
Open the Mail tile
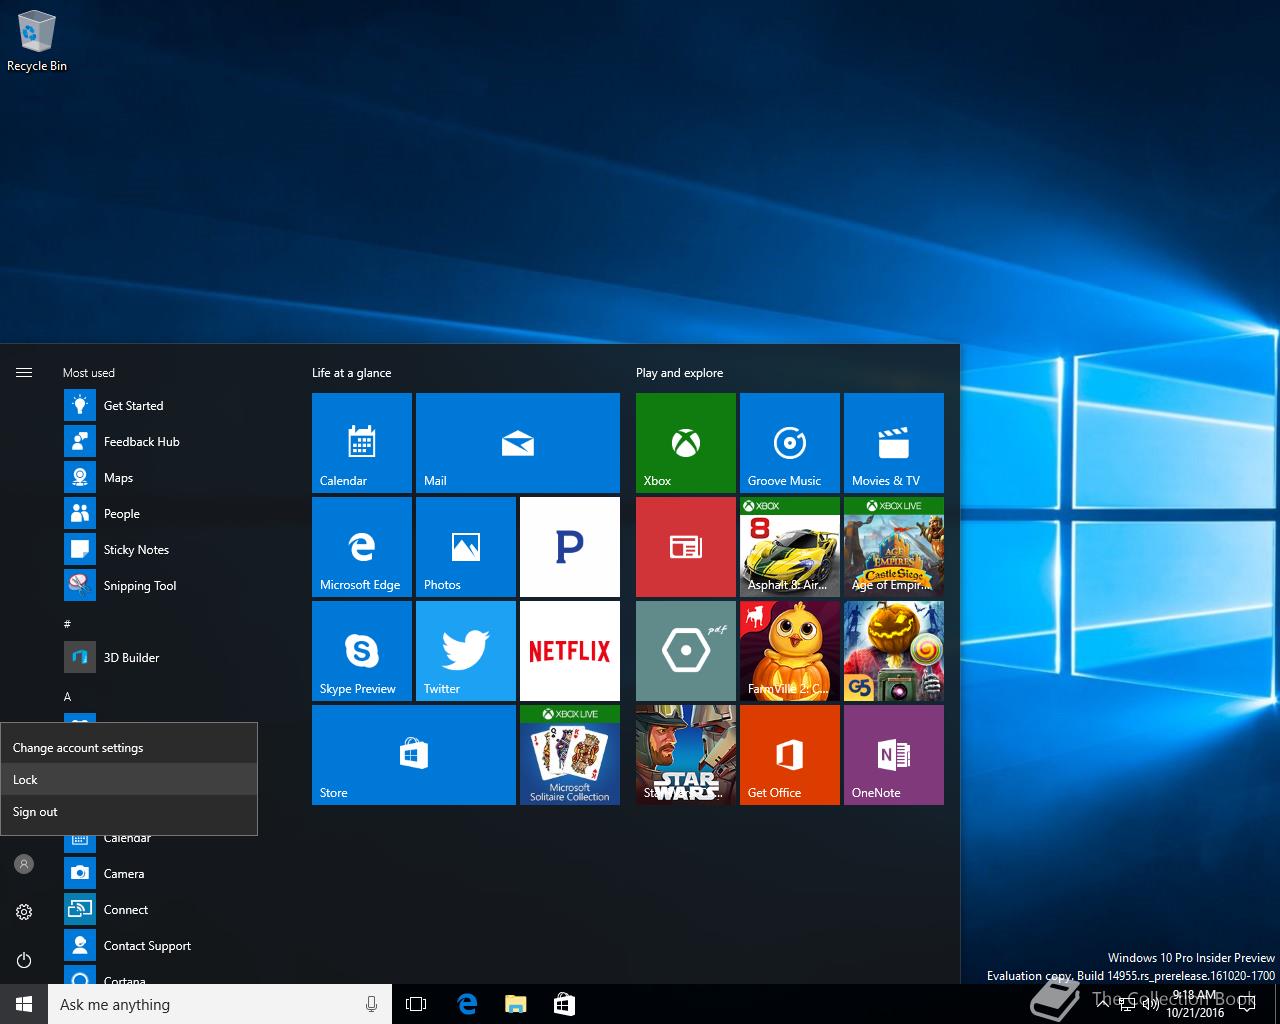(x=518, y=443)
